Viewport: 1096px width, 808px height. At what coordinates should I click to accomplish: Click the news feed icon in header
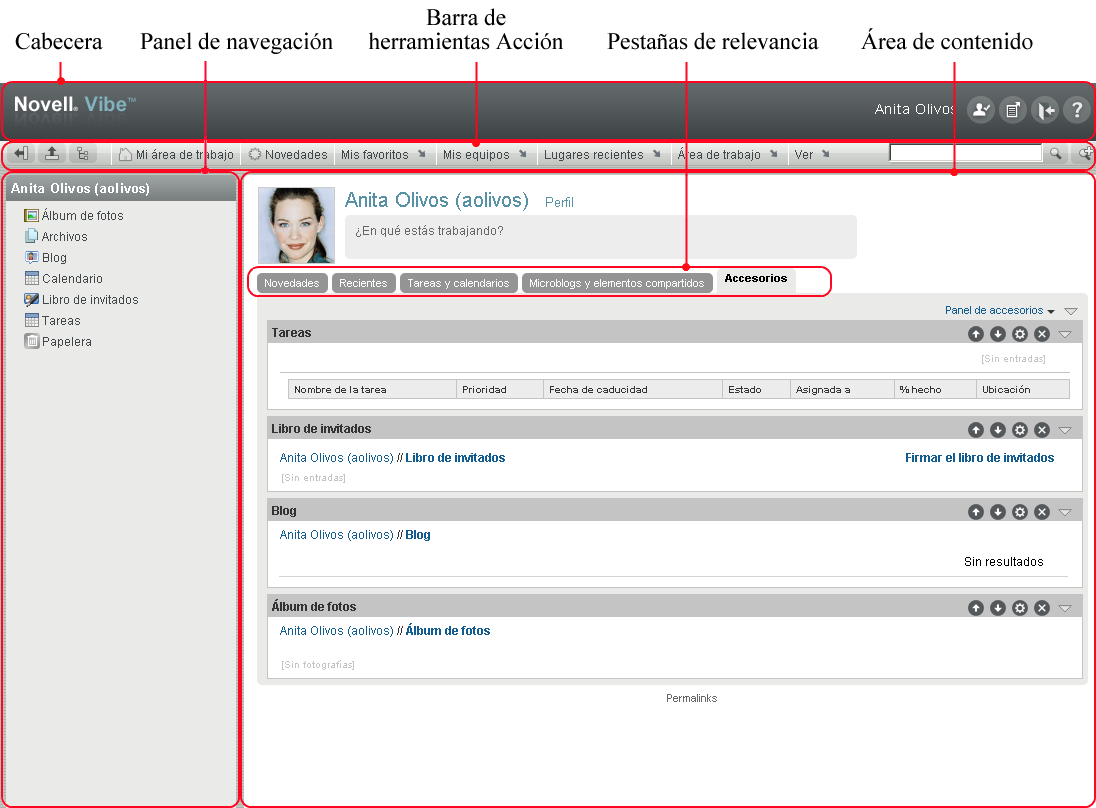pos(1013,110)
